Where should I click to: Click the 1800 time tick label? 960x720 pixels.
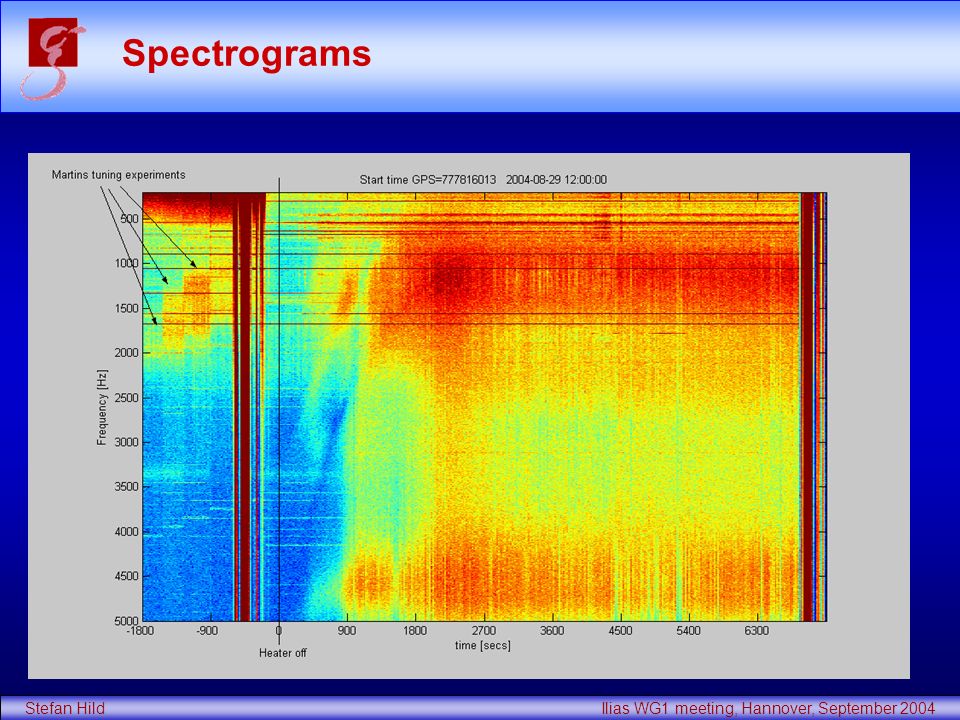415,631
